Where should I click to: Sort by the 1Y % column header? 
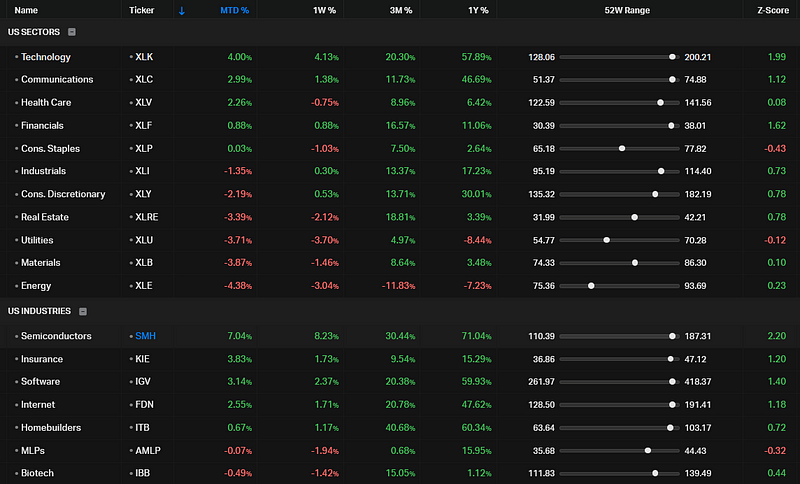point(478,10)
